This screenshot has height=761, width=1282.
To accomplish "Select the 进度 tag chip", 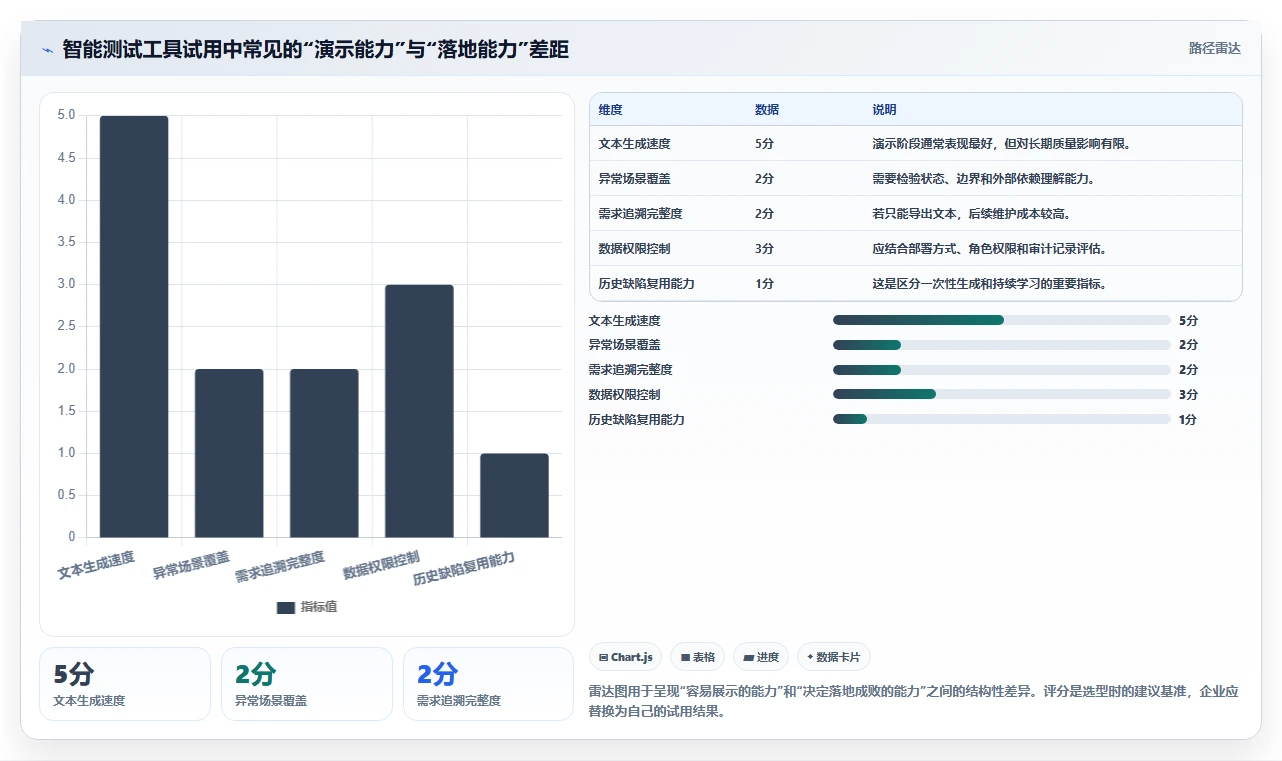I will tap(760, 657).
